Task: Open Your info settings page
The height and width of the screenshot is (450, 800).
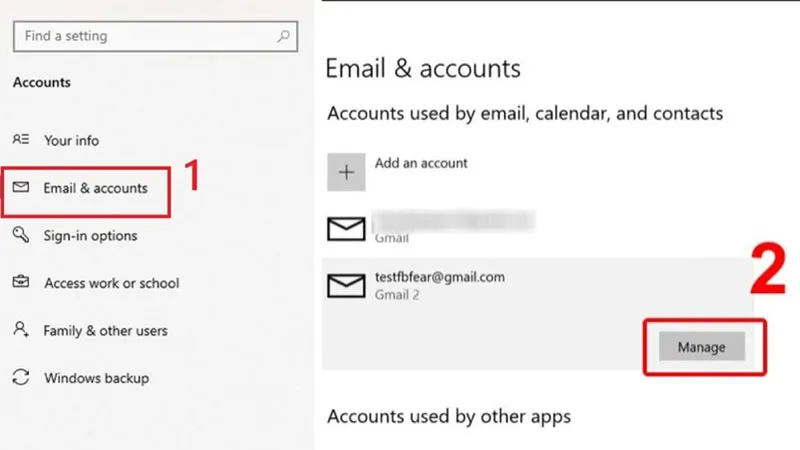Action: tap(71, 140)
